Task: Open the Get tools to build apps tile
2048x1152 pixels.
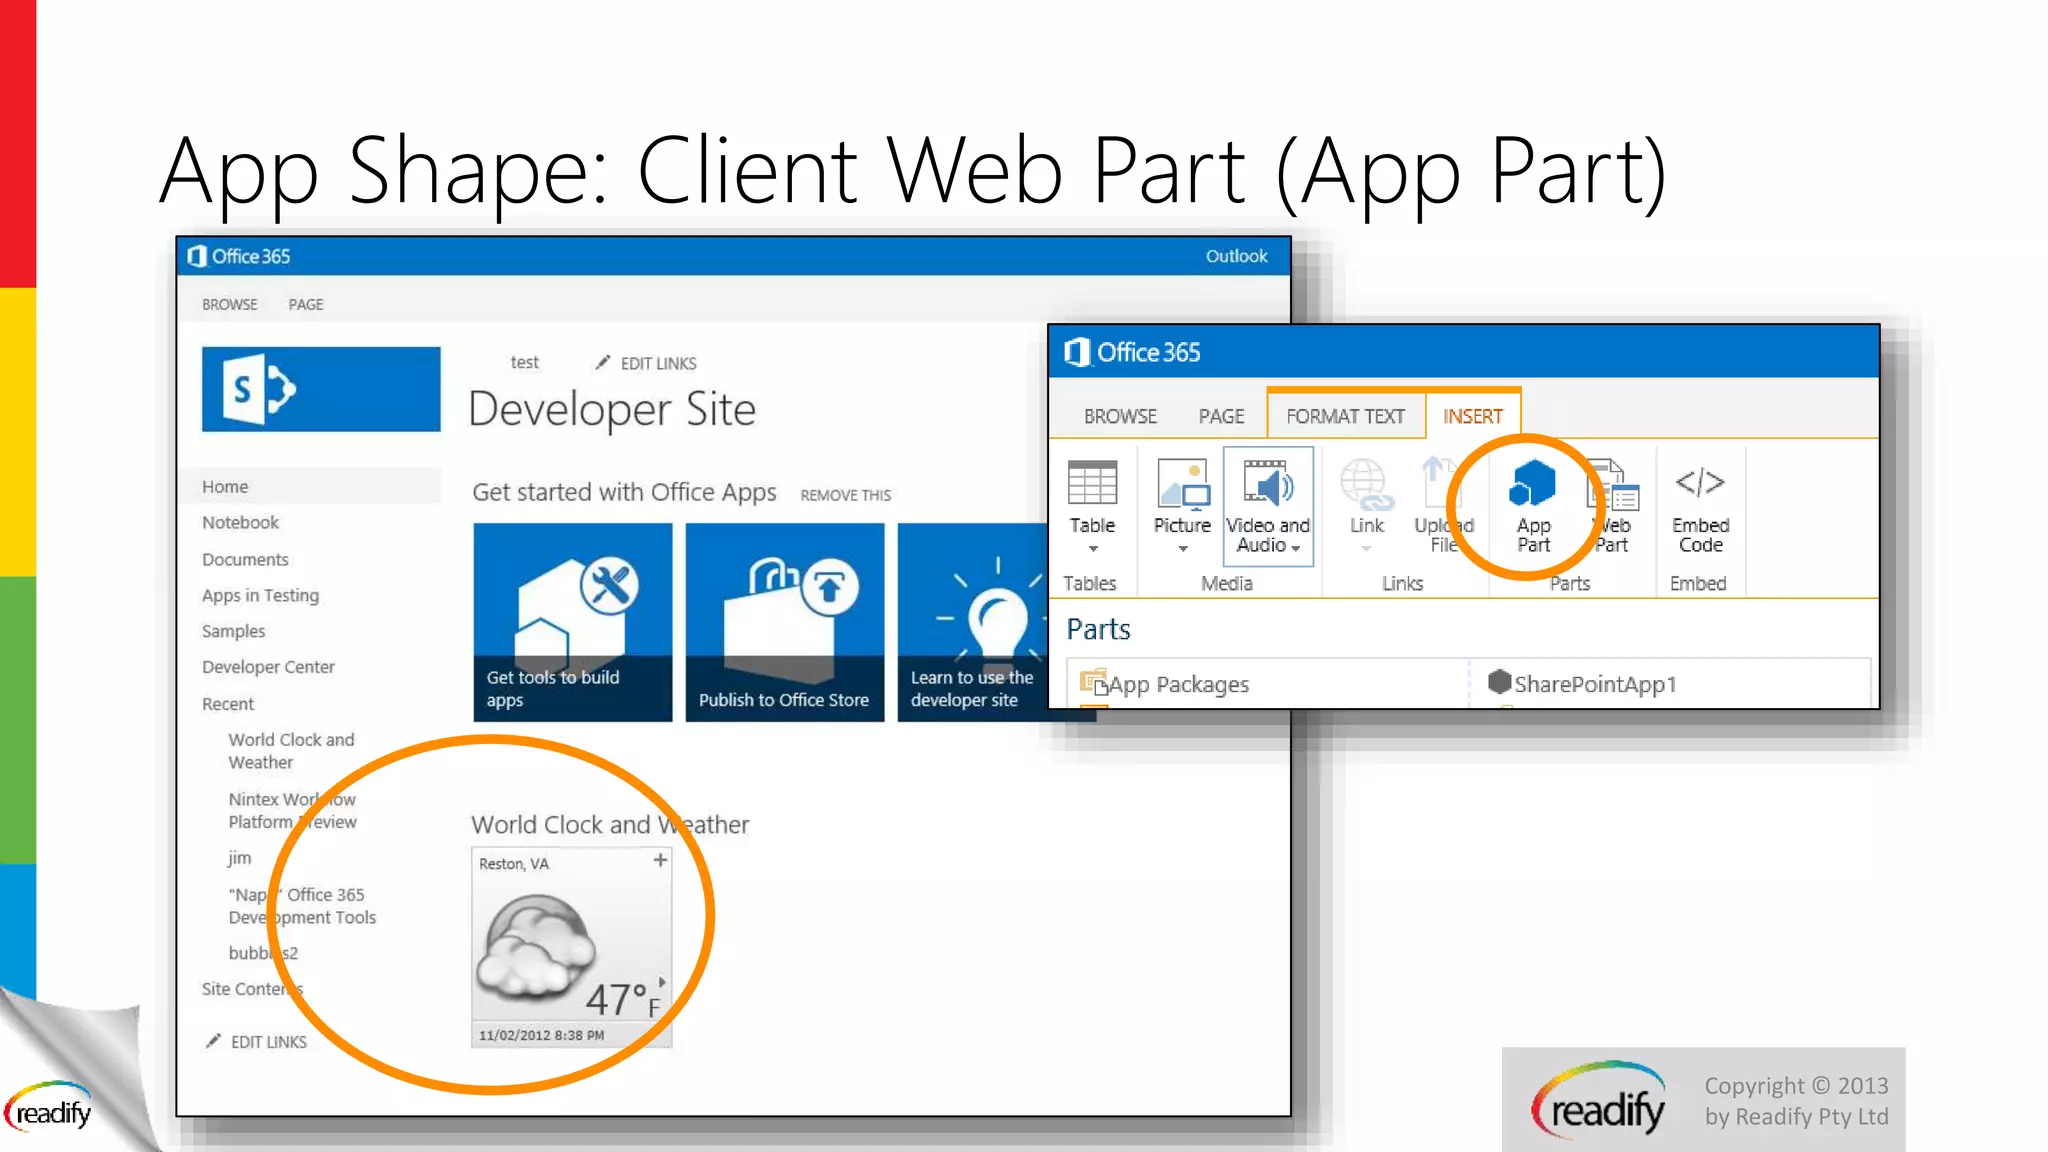Action: (x=573, y=622)
